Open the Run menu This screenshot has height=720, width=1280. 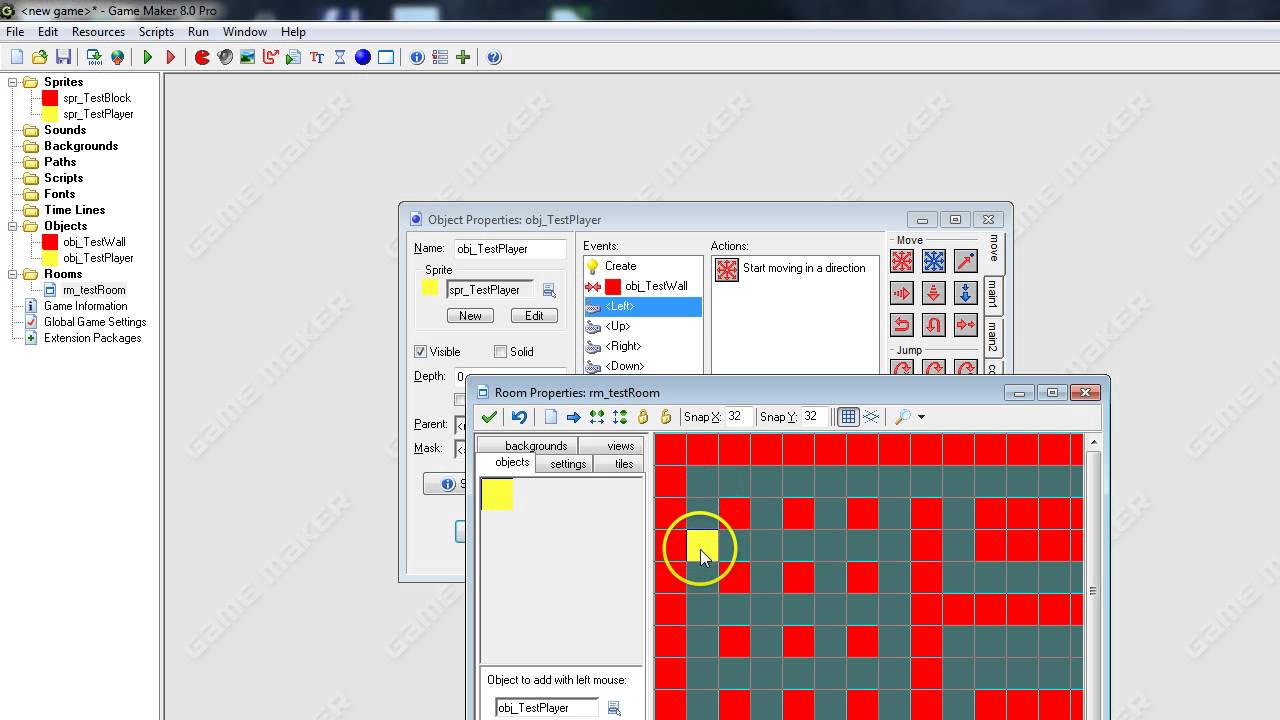[x=198, y=32]
